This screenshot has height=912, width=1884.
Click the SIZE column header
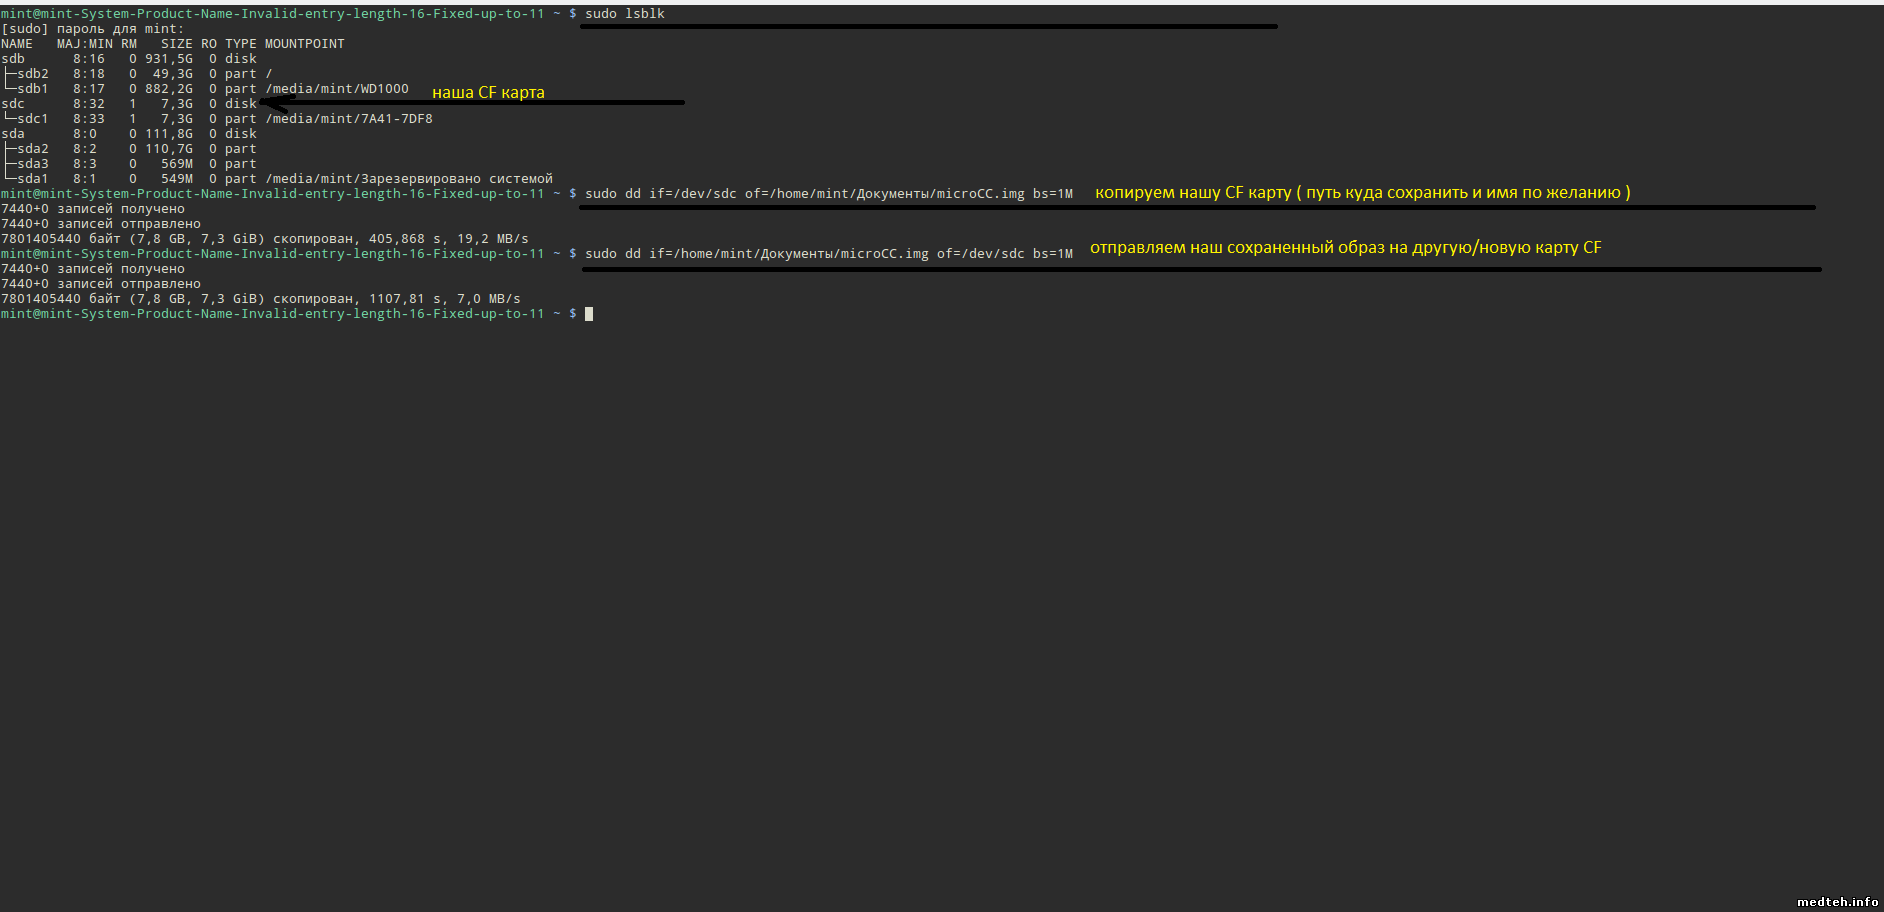[176, 44]
